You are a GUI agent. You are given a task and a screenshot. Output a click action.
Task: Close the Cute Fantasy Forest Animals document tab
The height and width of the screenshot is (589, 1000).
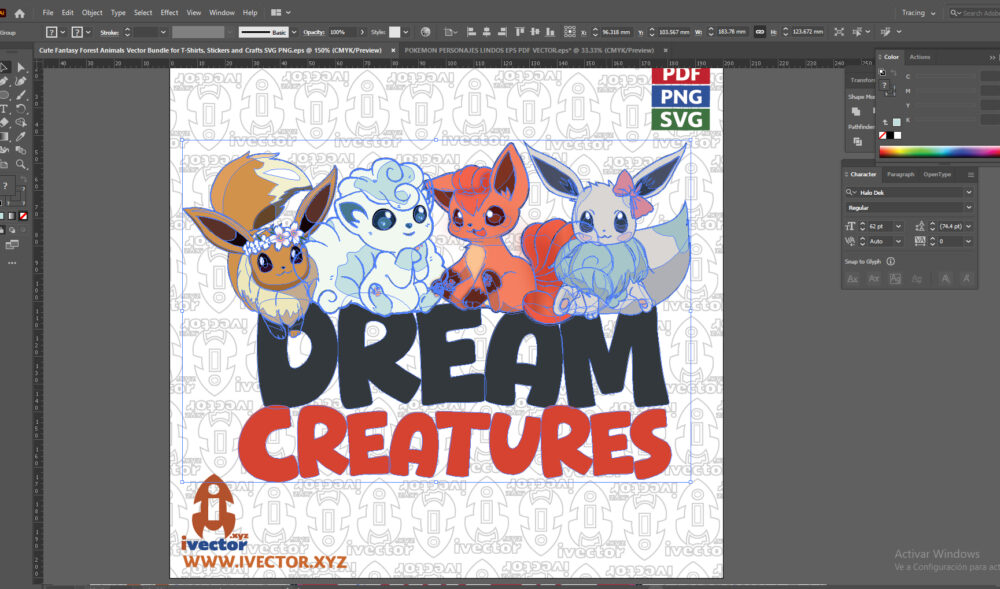pos(393,50)
